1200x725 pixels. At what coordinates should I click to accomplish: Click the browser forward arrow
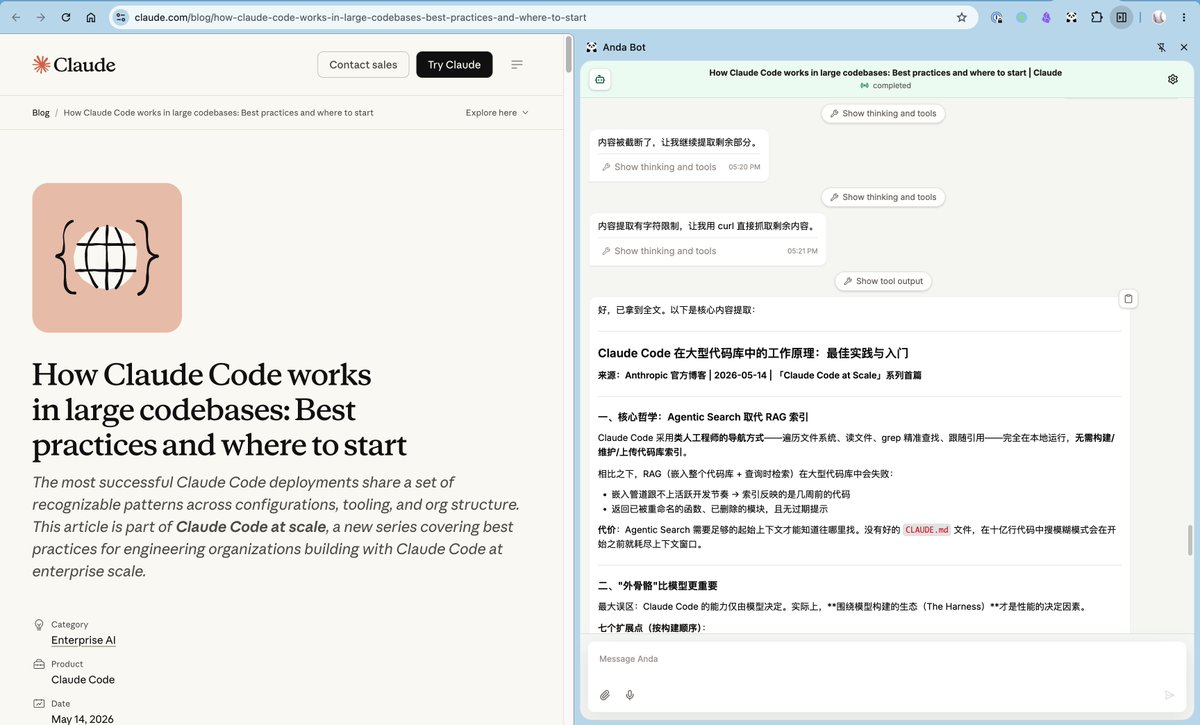coord(40,17)
